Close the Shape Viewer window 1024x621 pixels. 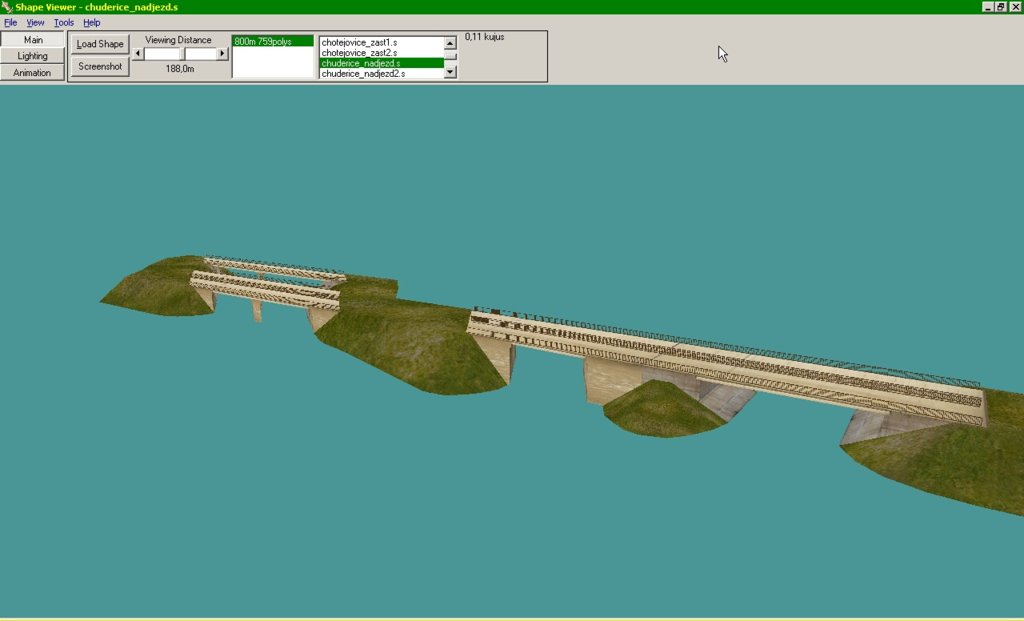coord(1015,7)
